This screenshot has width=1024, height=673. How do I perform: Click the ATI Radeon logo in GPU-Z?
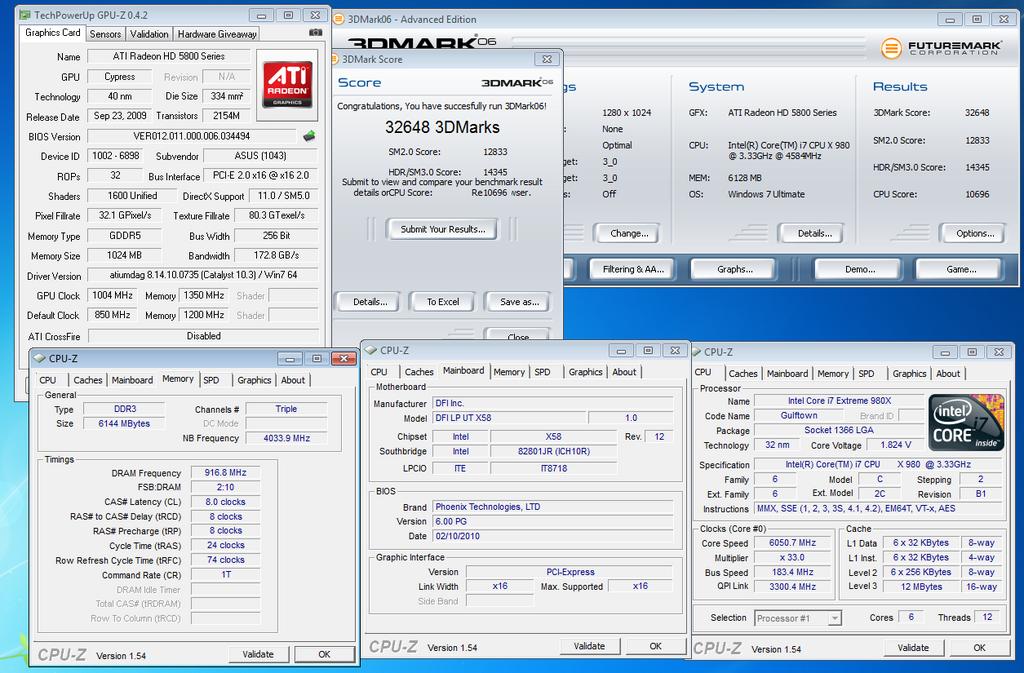point(287,85)
